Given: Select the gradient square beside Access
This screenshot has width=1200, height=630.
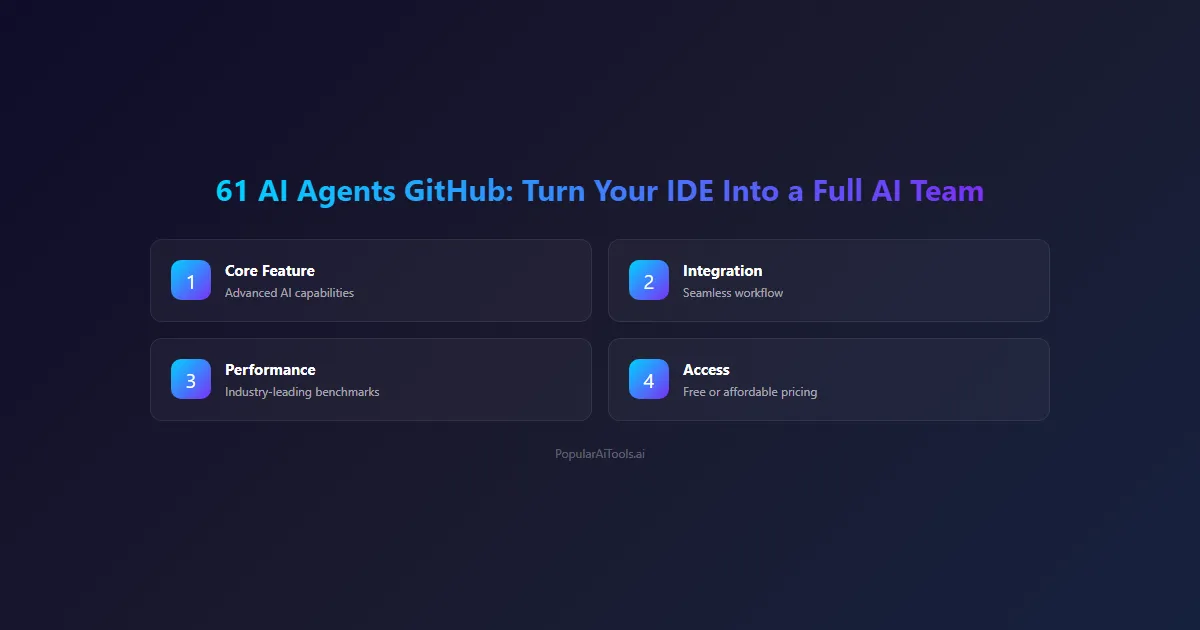Looking at the screenshot, I should coord(648,380).
